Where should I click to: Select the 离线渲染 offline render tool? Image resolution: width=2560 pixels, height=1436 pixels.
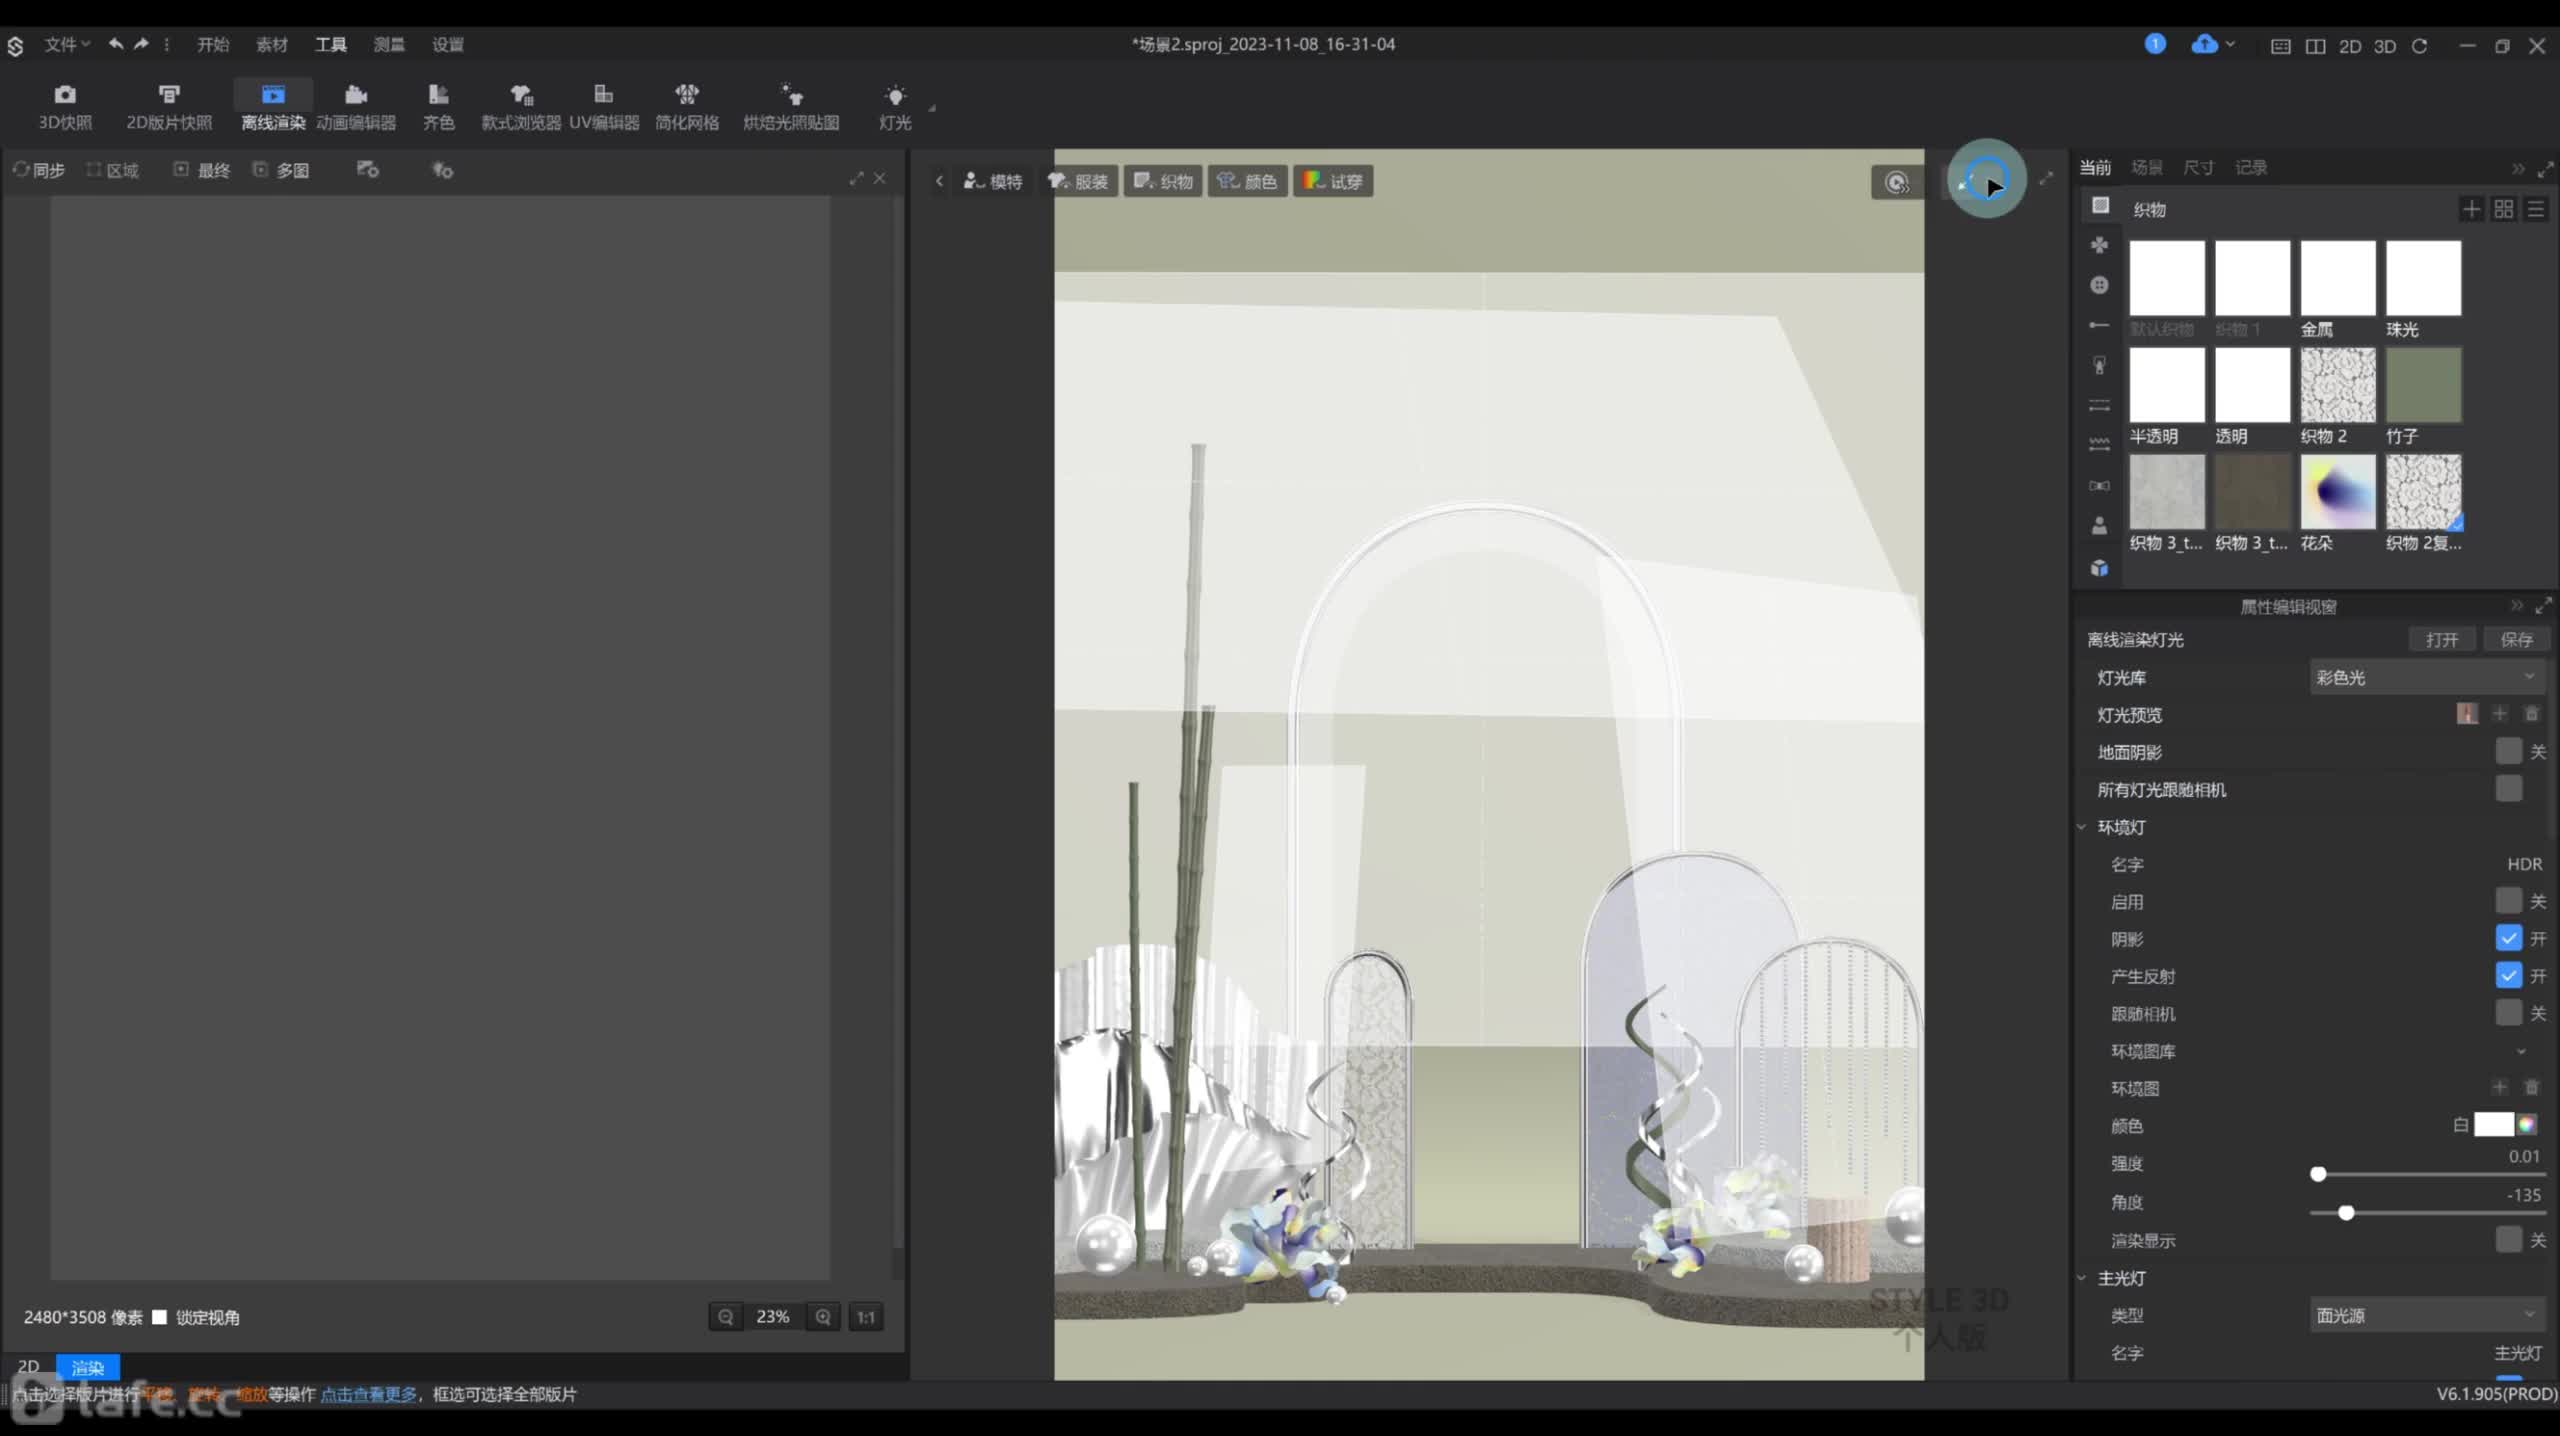[x=273, y=107]
